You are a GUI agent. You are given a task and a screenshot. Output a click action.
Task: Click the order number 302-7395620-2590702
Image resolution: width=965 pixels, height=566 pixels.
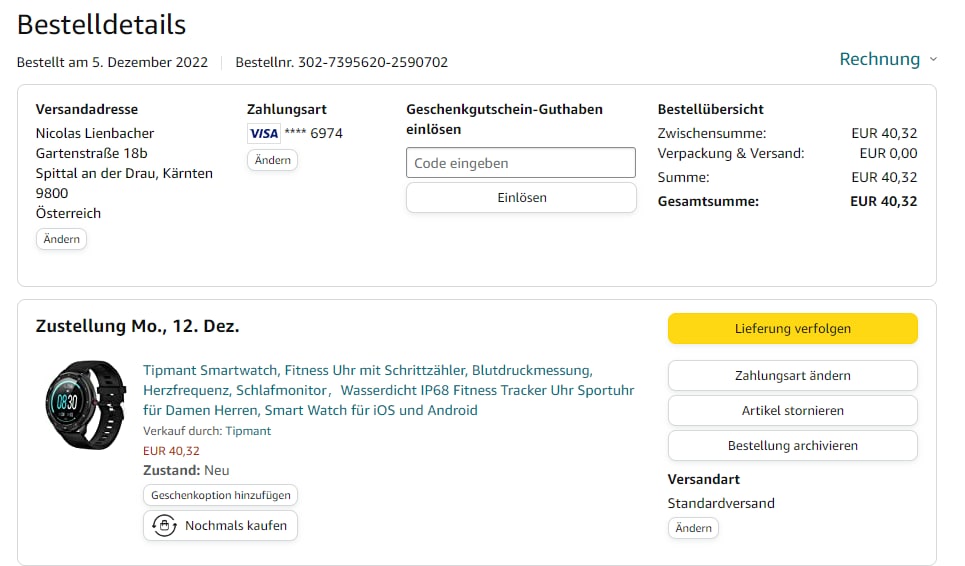[x=373, y=62]
